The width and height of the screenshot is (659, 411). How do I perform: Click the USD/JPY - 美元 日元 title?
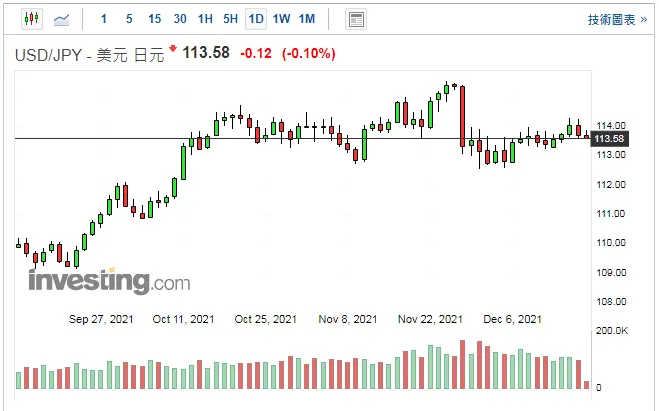pos(88,53)
